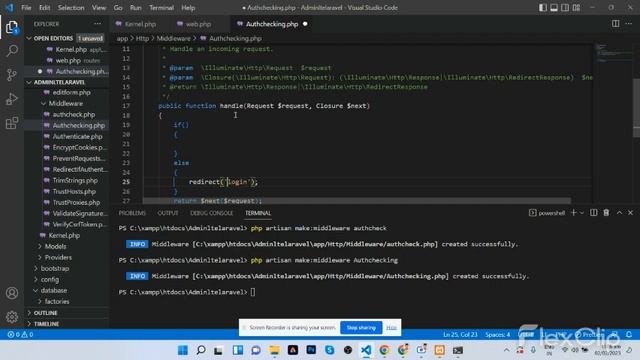This screenshot has width=640, height=360.
Task: Open Explorer more actions ellipsis
Action: (98, 24)
